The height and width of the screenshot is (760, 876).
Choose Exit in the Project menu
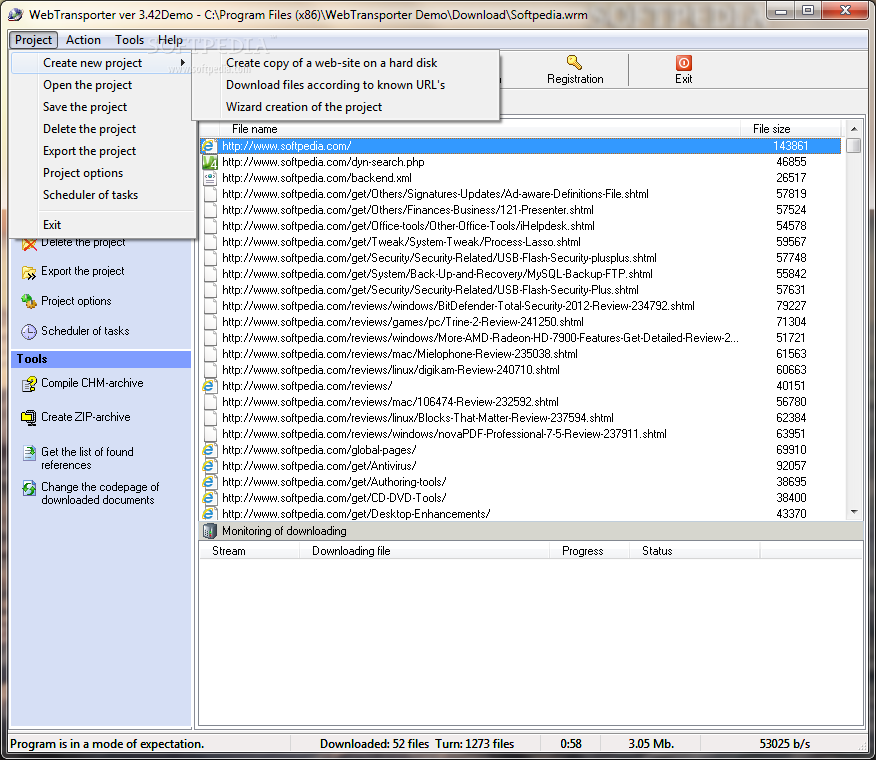[x=102, y=225]
